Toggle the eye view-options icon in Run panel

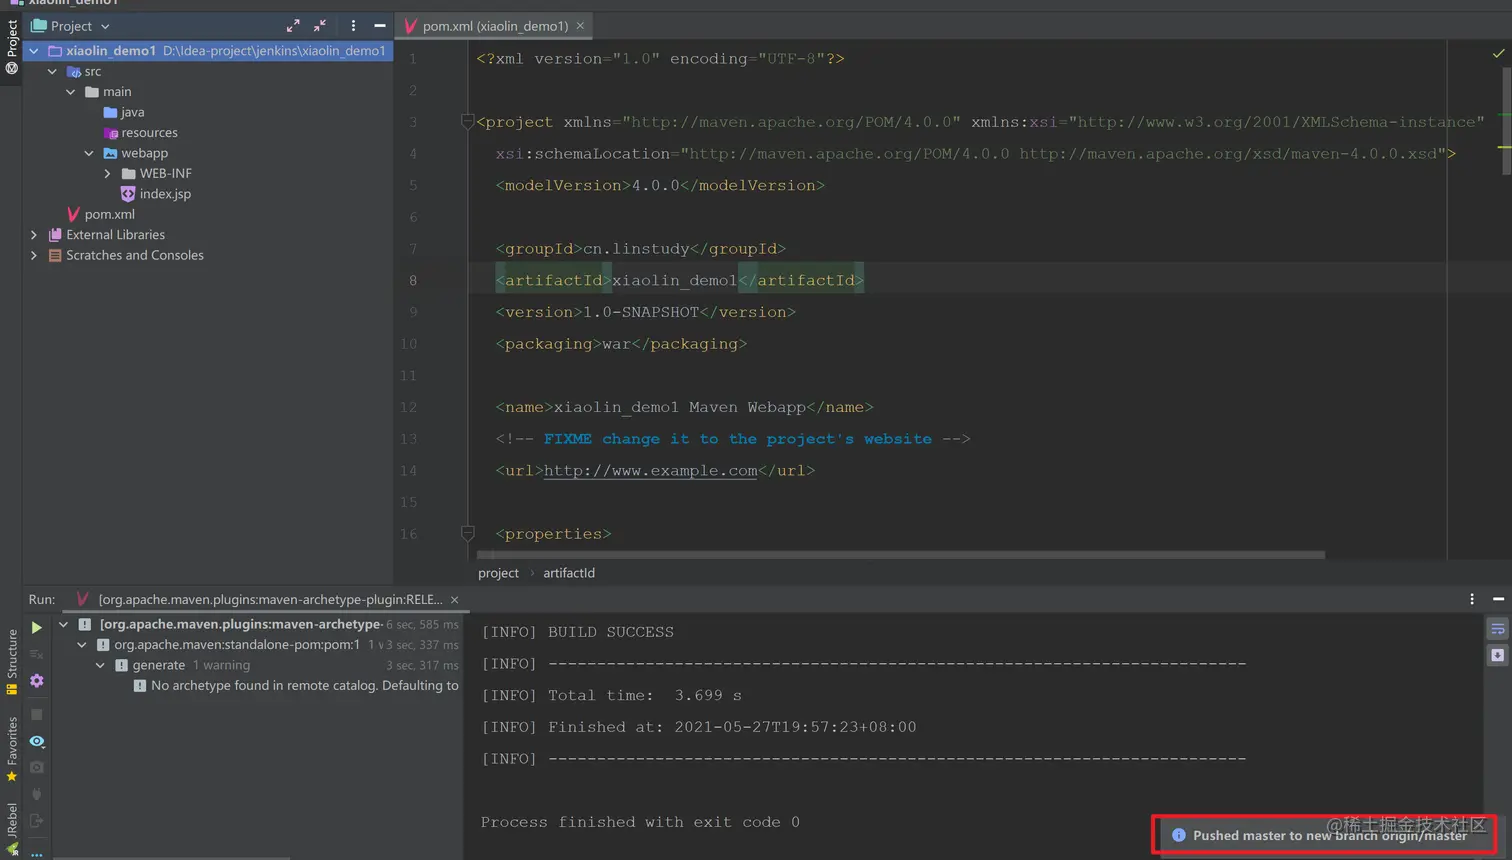pyautogui.click(x=37, y=741)
